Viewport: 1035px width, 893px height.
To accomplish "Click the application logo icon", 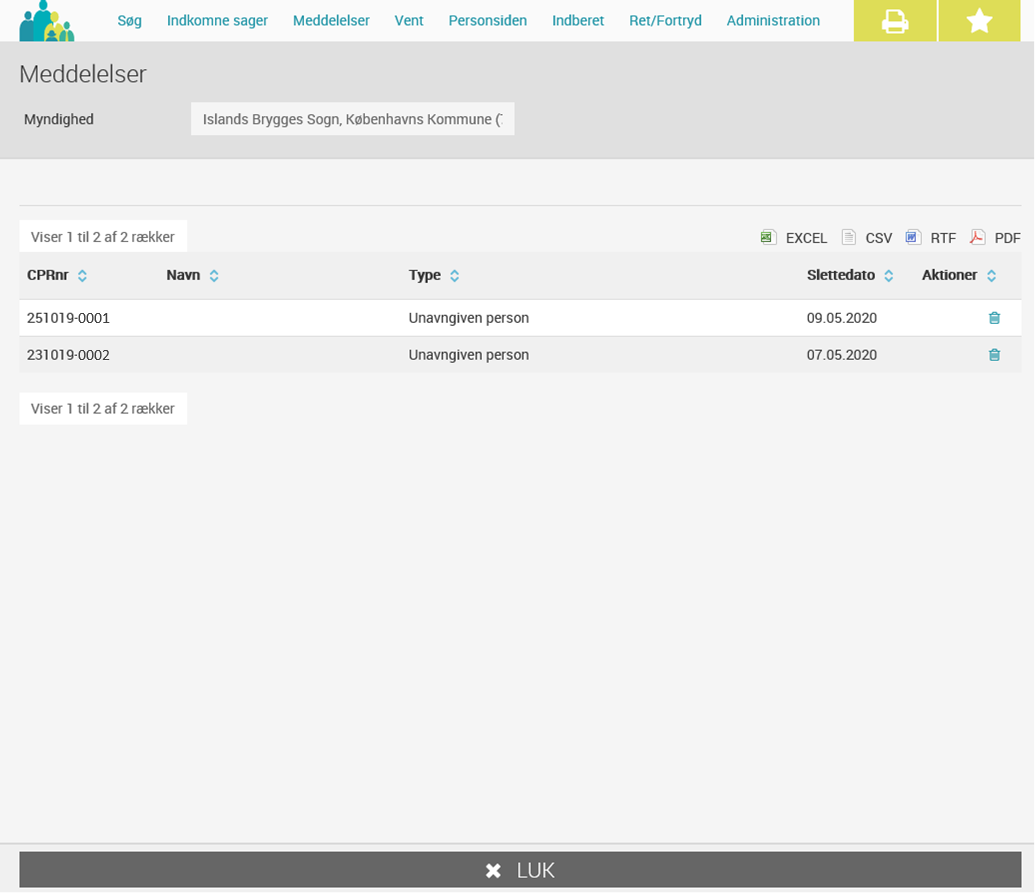I will click(x=47, y=21).
